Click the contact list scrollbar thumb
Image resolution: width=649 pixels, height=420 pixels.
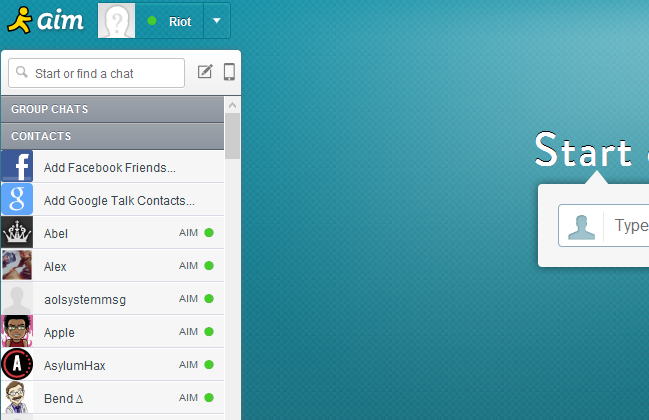tap(233, 136)
